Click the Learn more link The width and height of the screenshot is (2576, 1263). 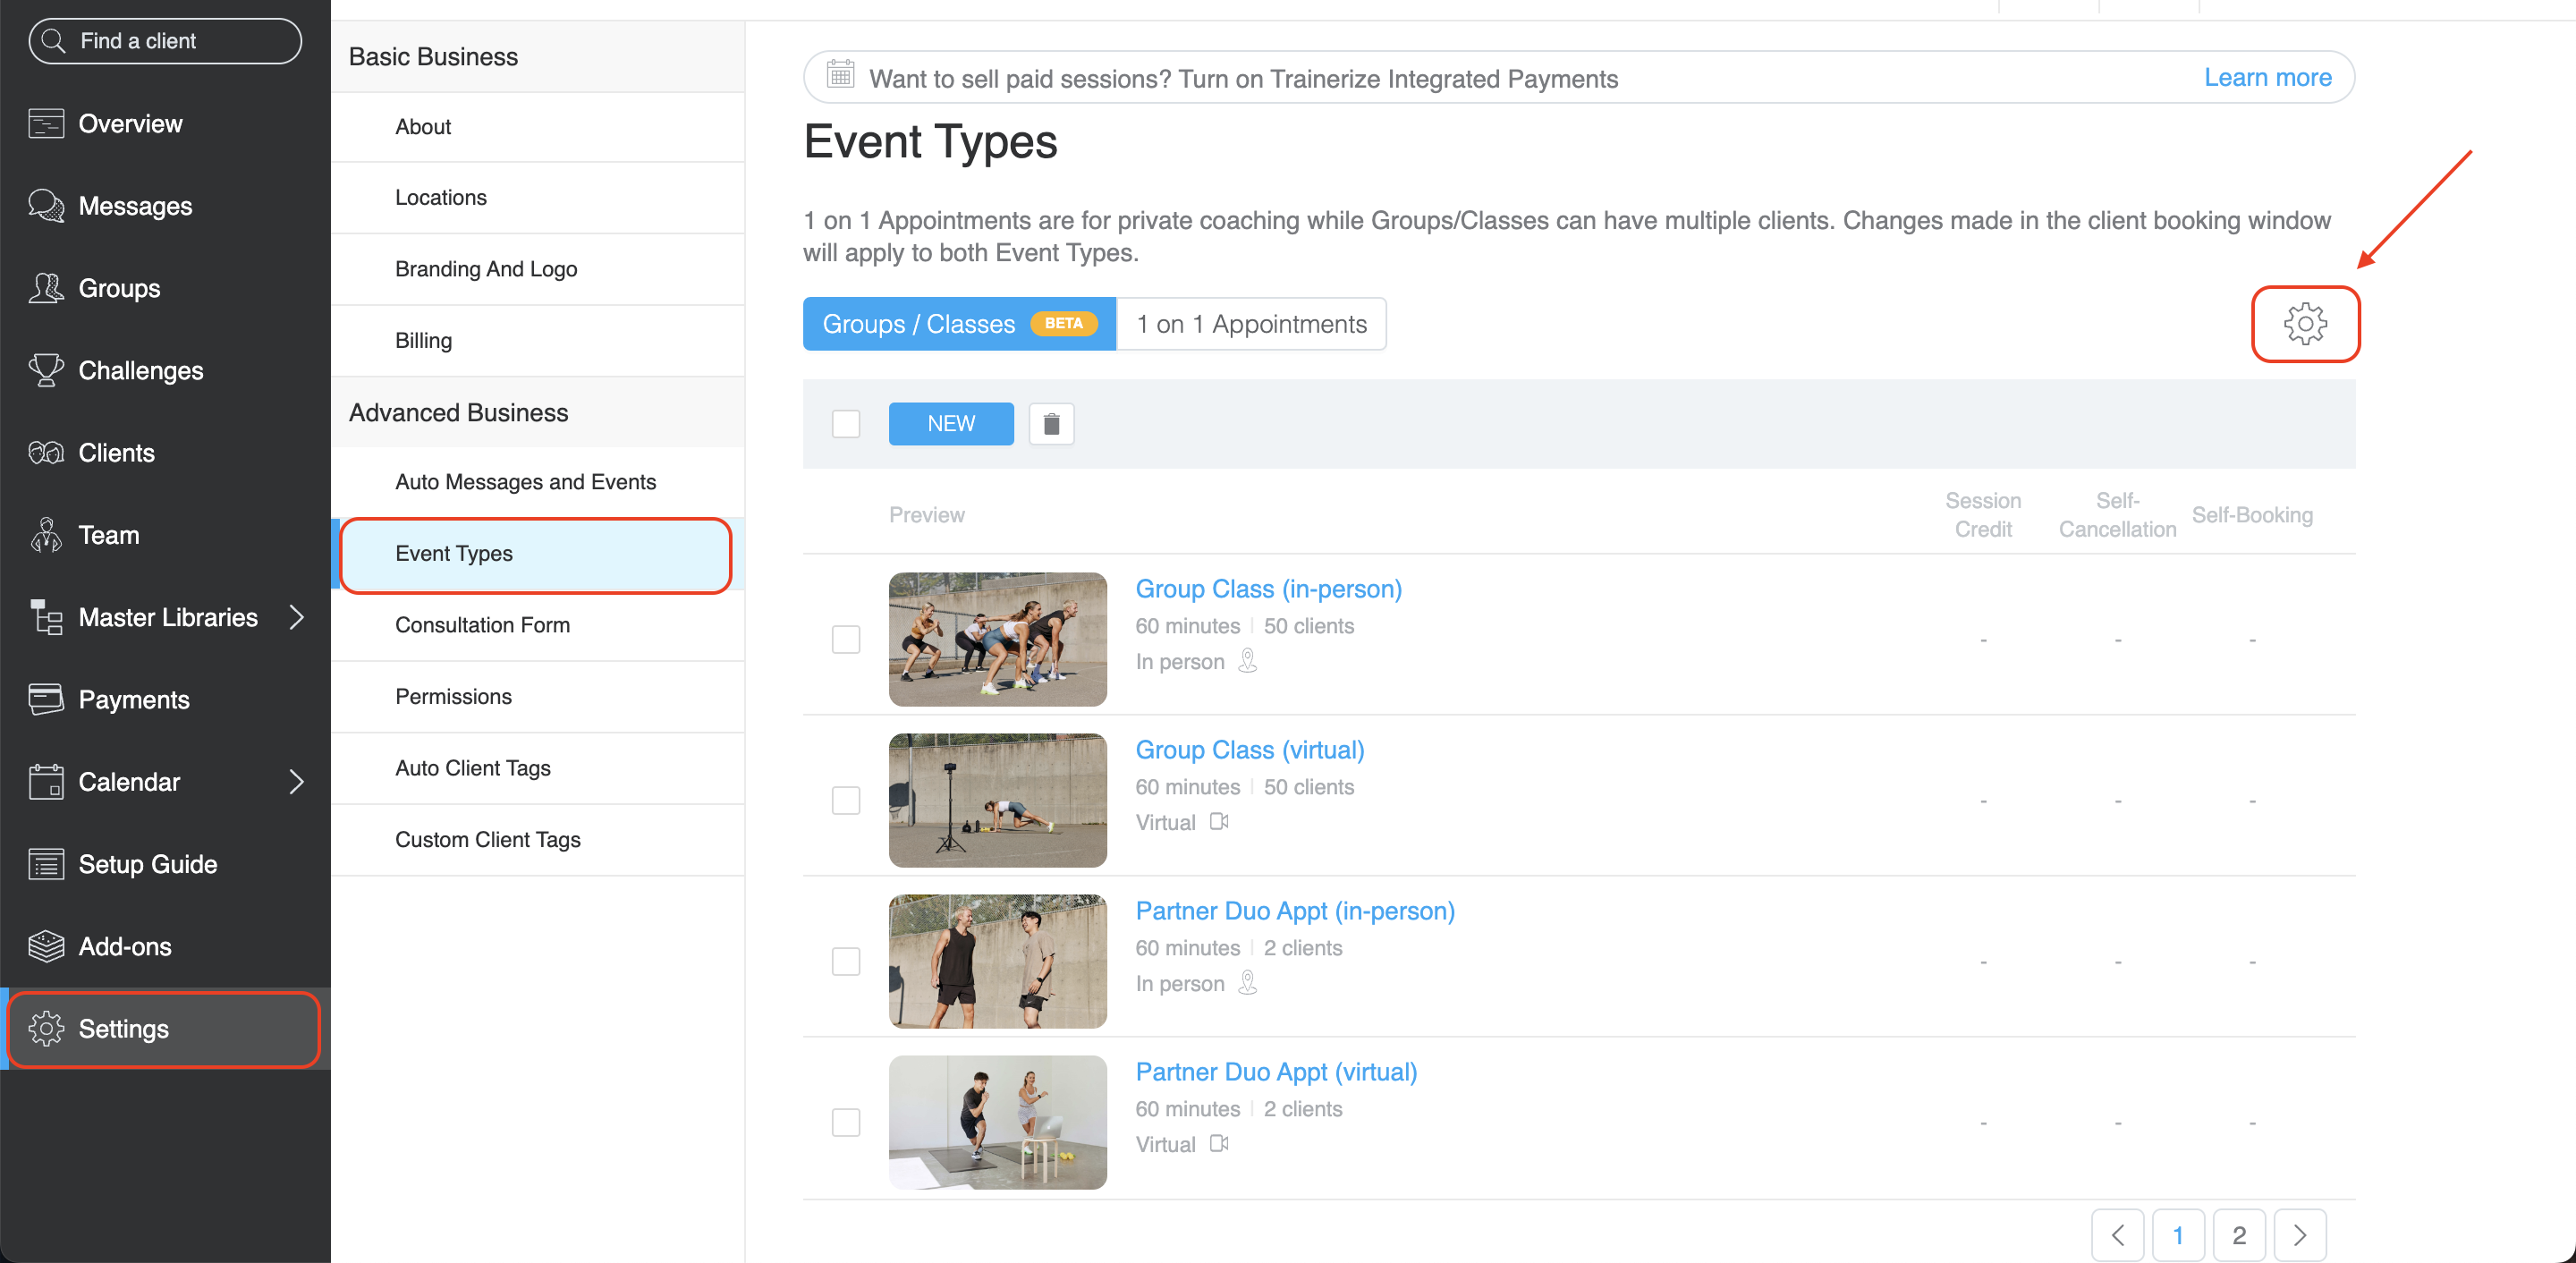click(2267, 78)
